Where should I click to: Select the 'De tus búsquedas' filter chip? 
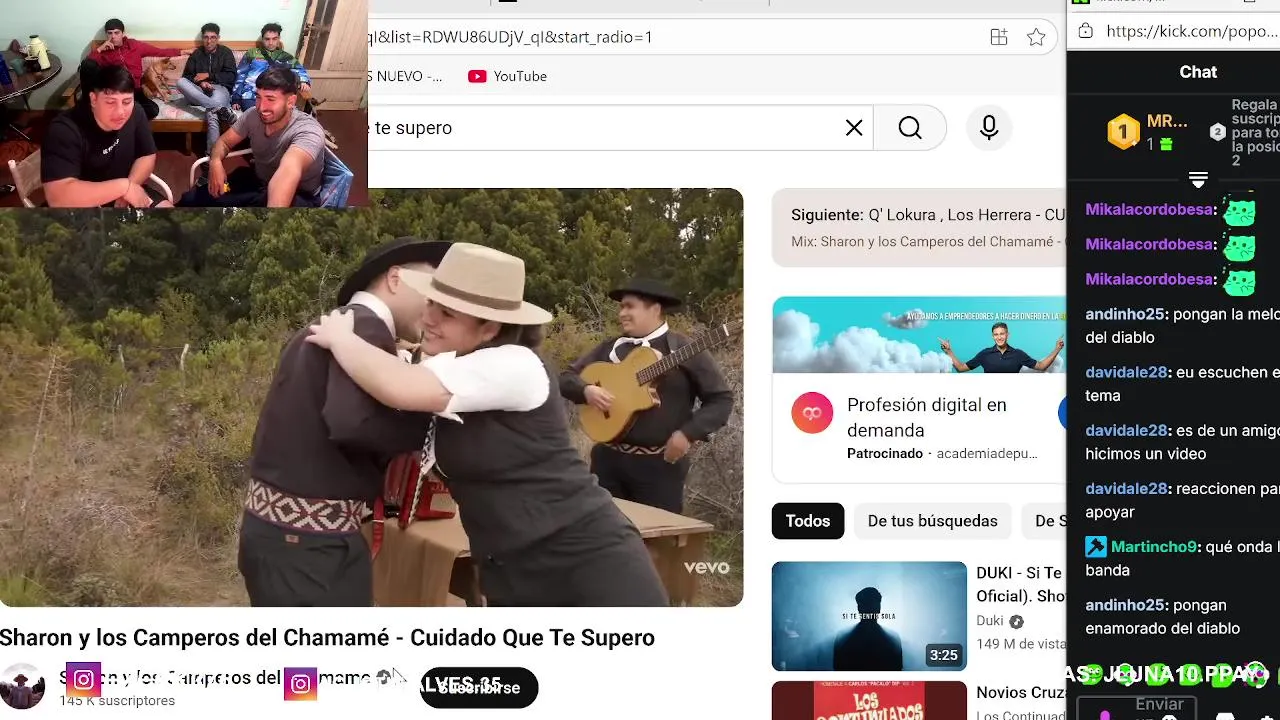[933, 521]
